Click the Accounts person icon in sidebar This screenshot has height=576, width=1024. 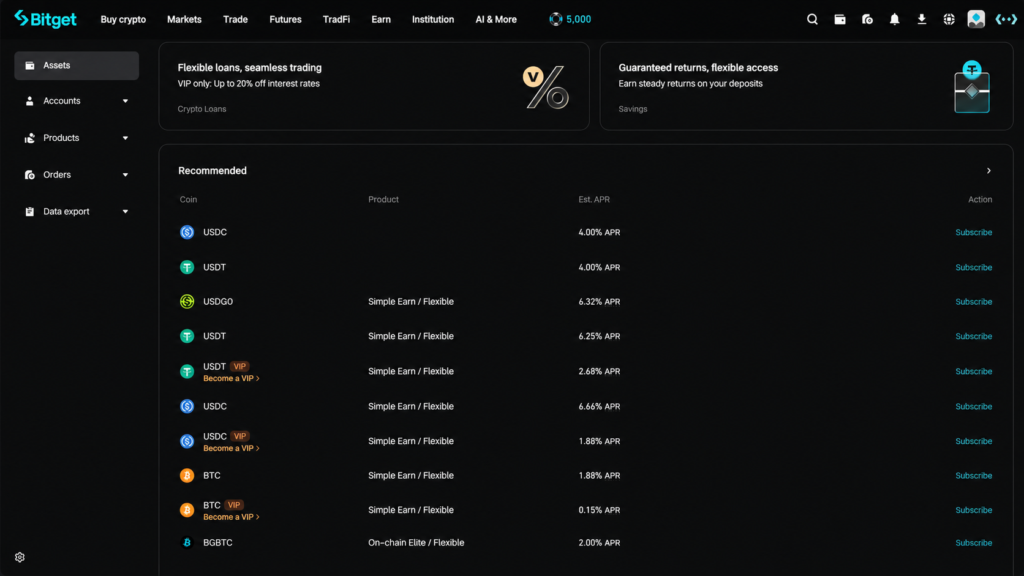29,101
